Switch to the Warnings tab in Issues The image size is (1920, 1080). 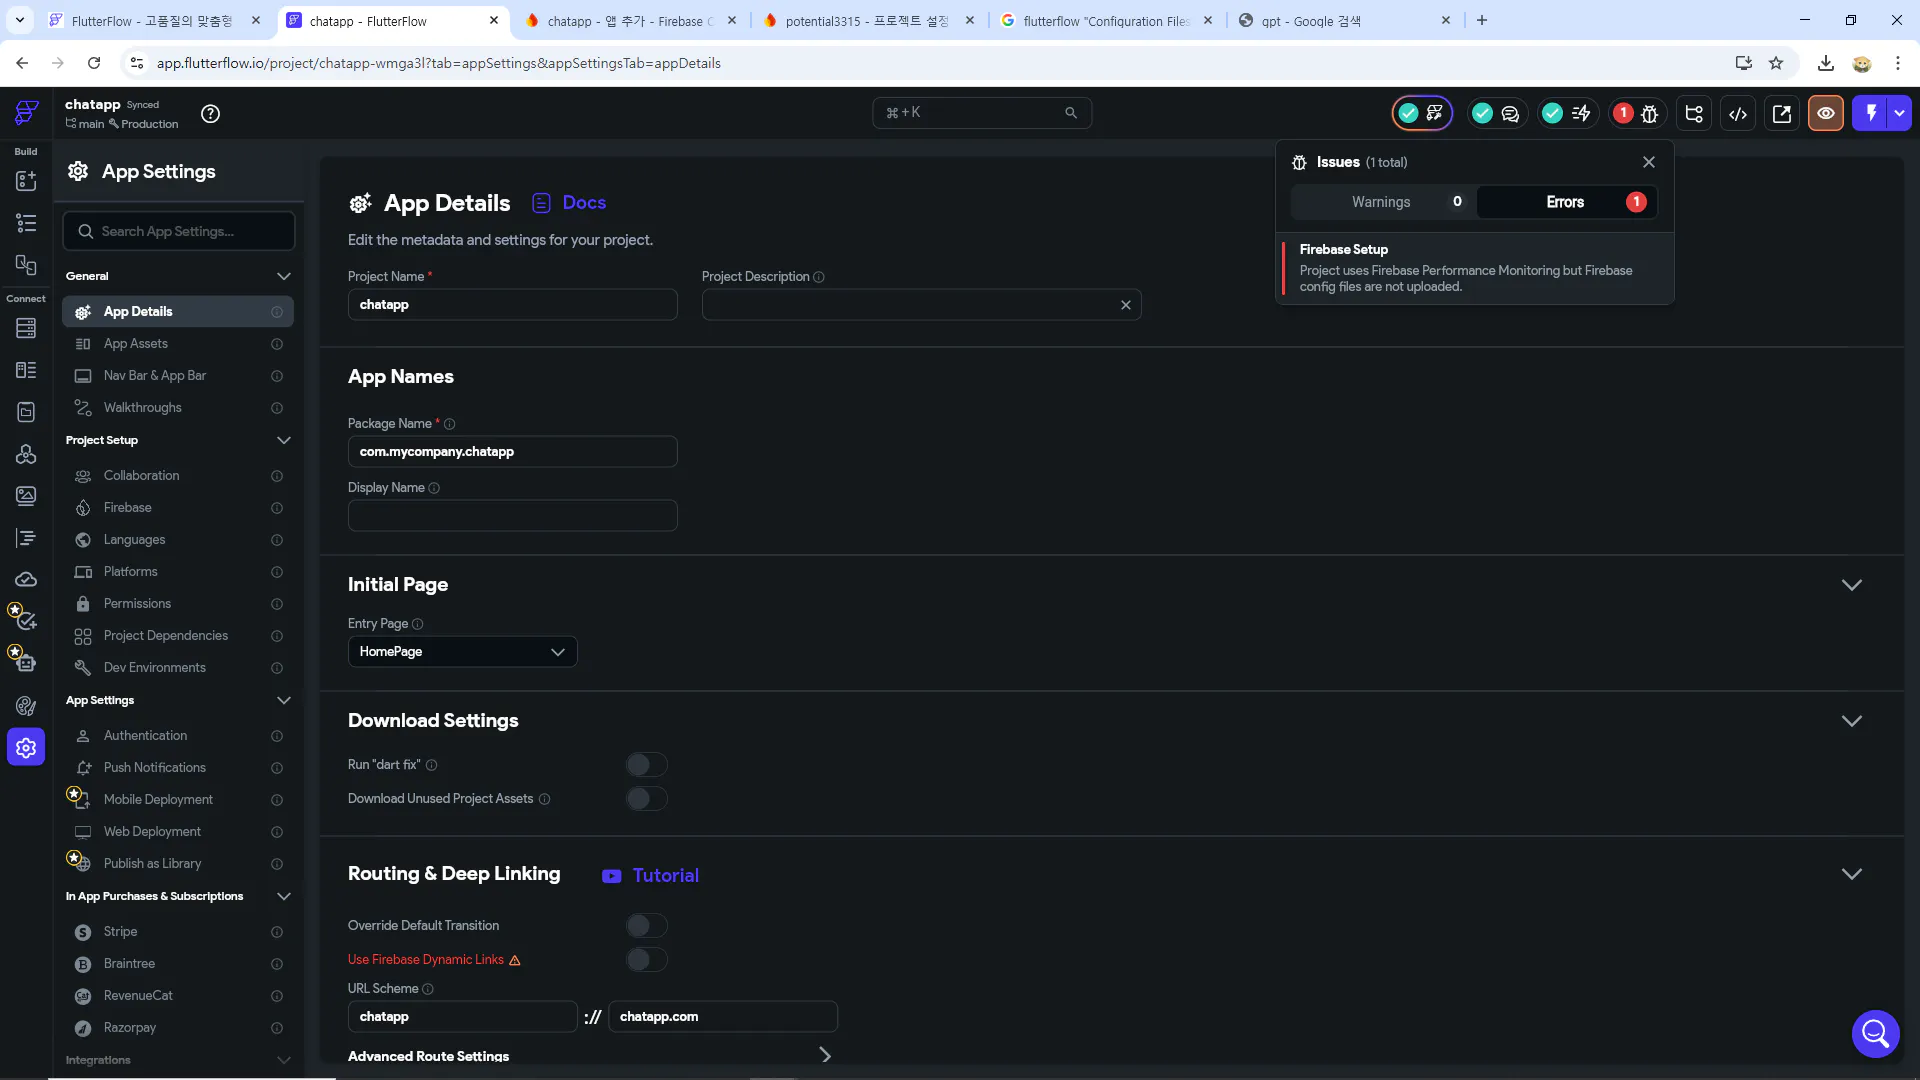1383,202
